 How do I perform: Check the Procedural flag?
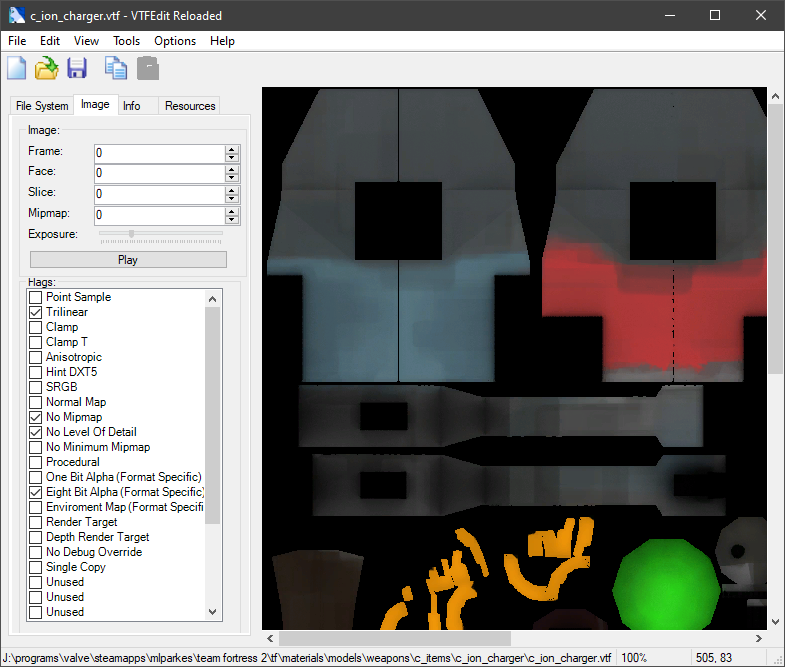coord(36,462)
